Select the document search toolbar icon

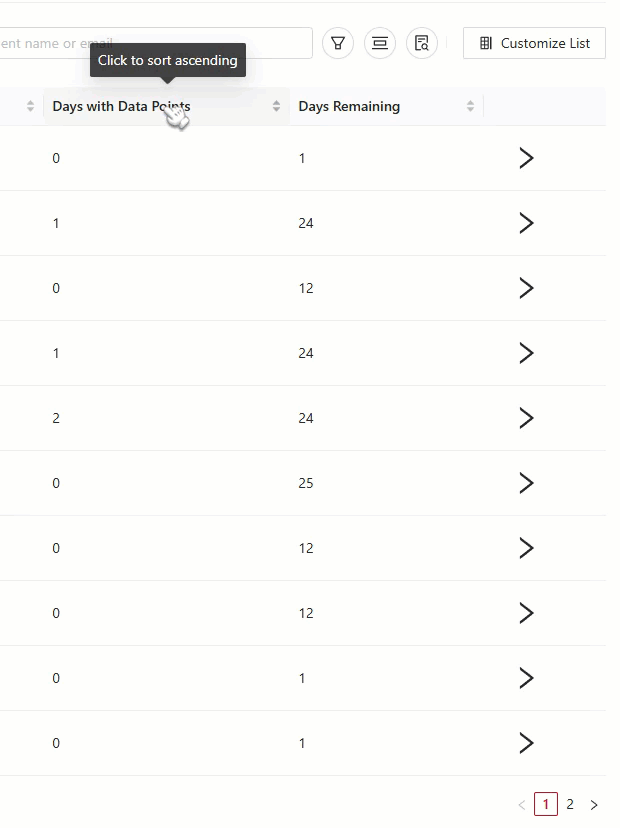click(x=422, y=43)
